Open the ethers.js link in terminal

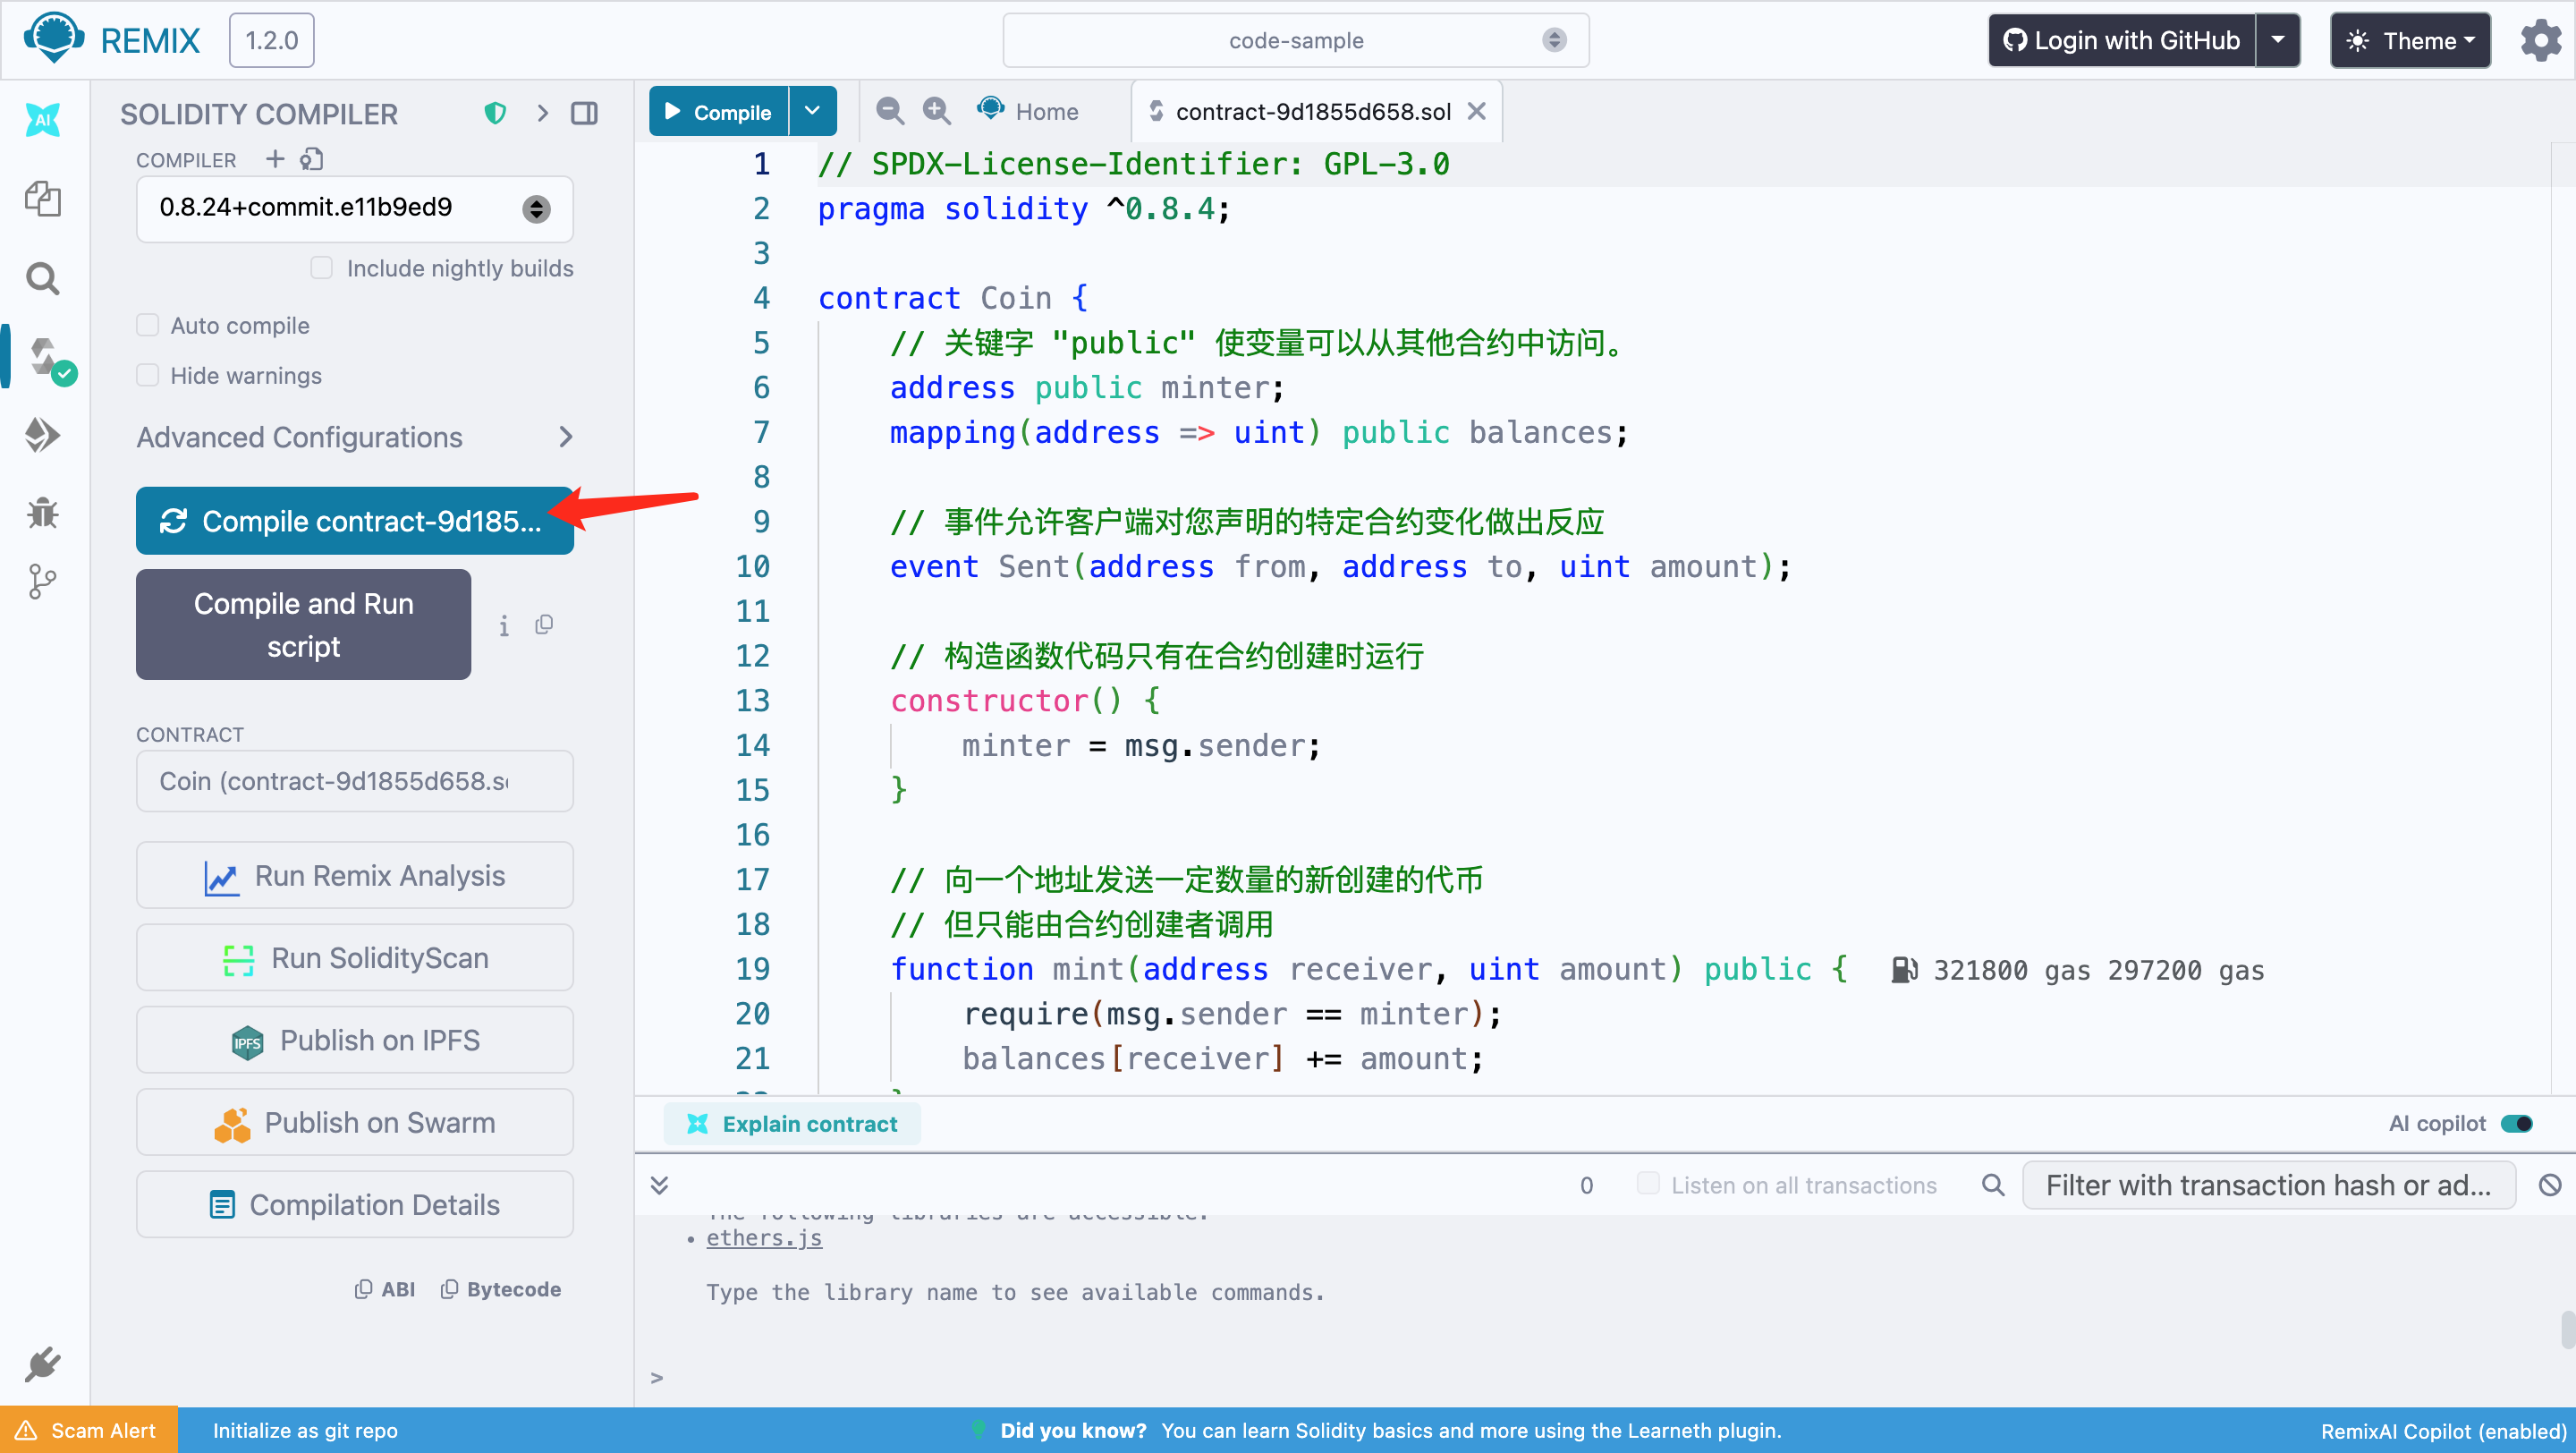[x=764, y=1237]
